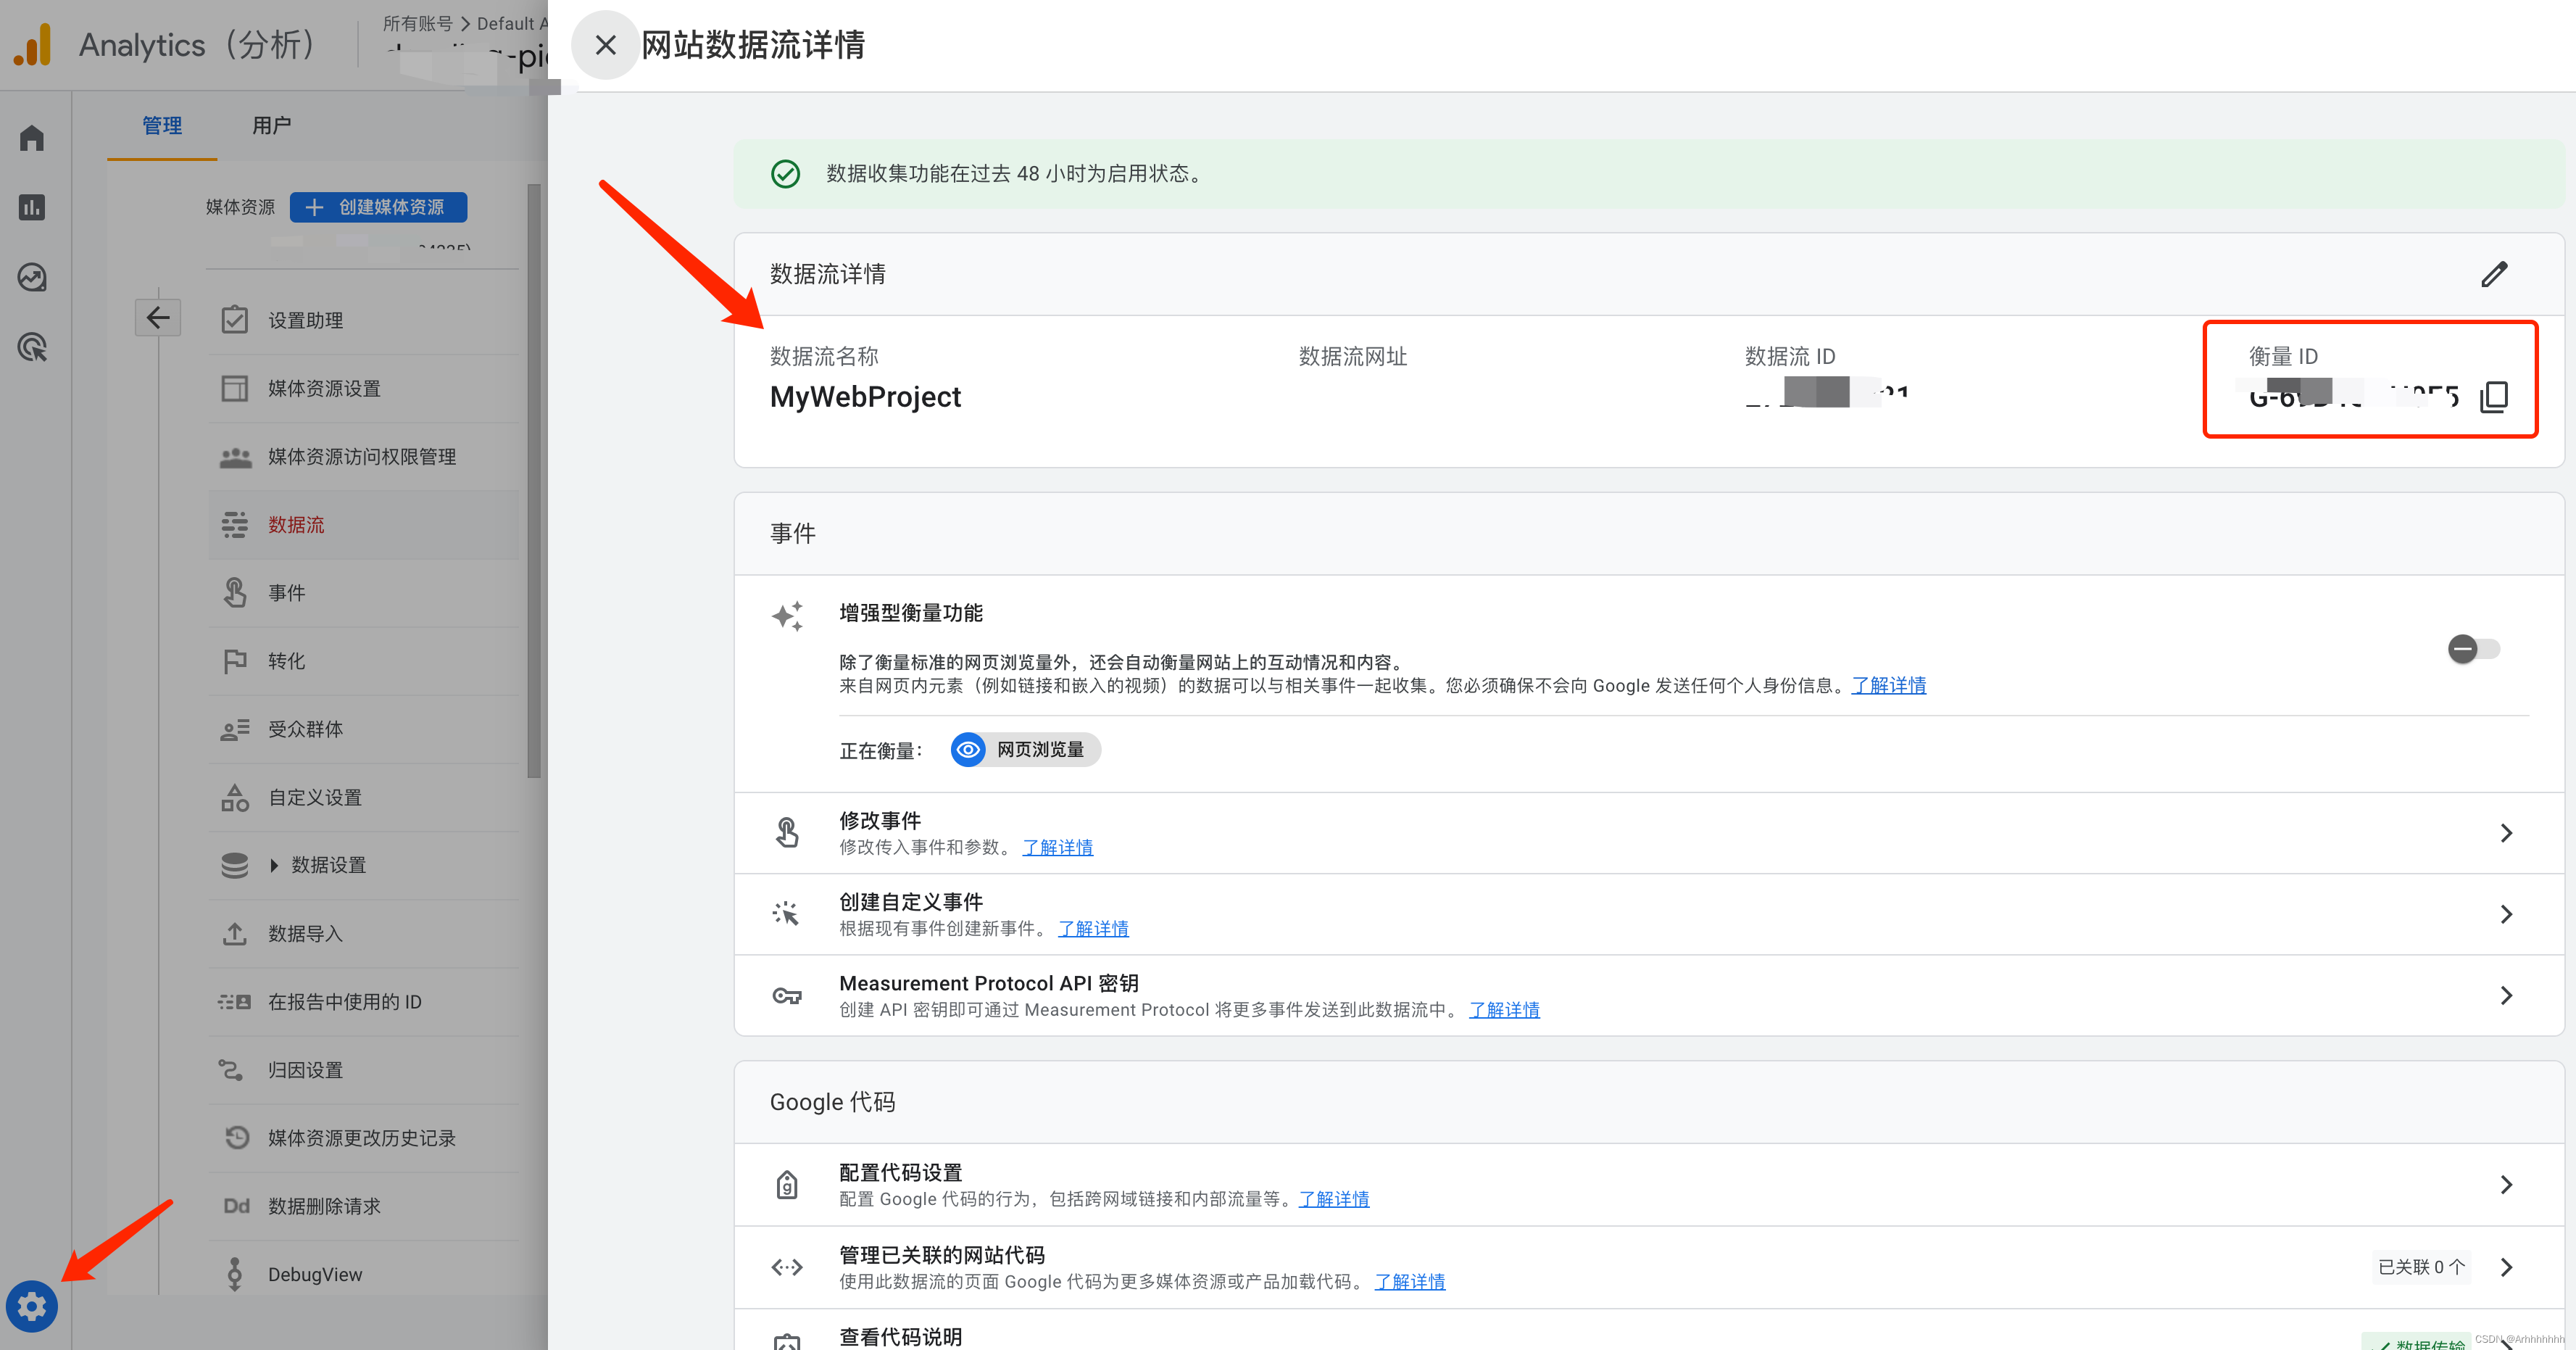Screen dimensions: 2576x1350
Task: Open 修改事件 row chevron
Action: coord(2506,833)
